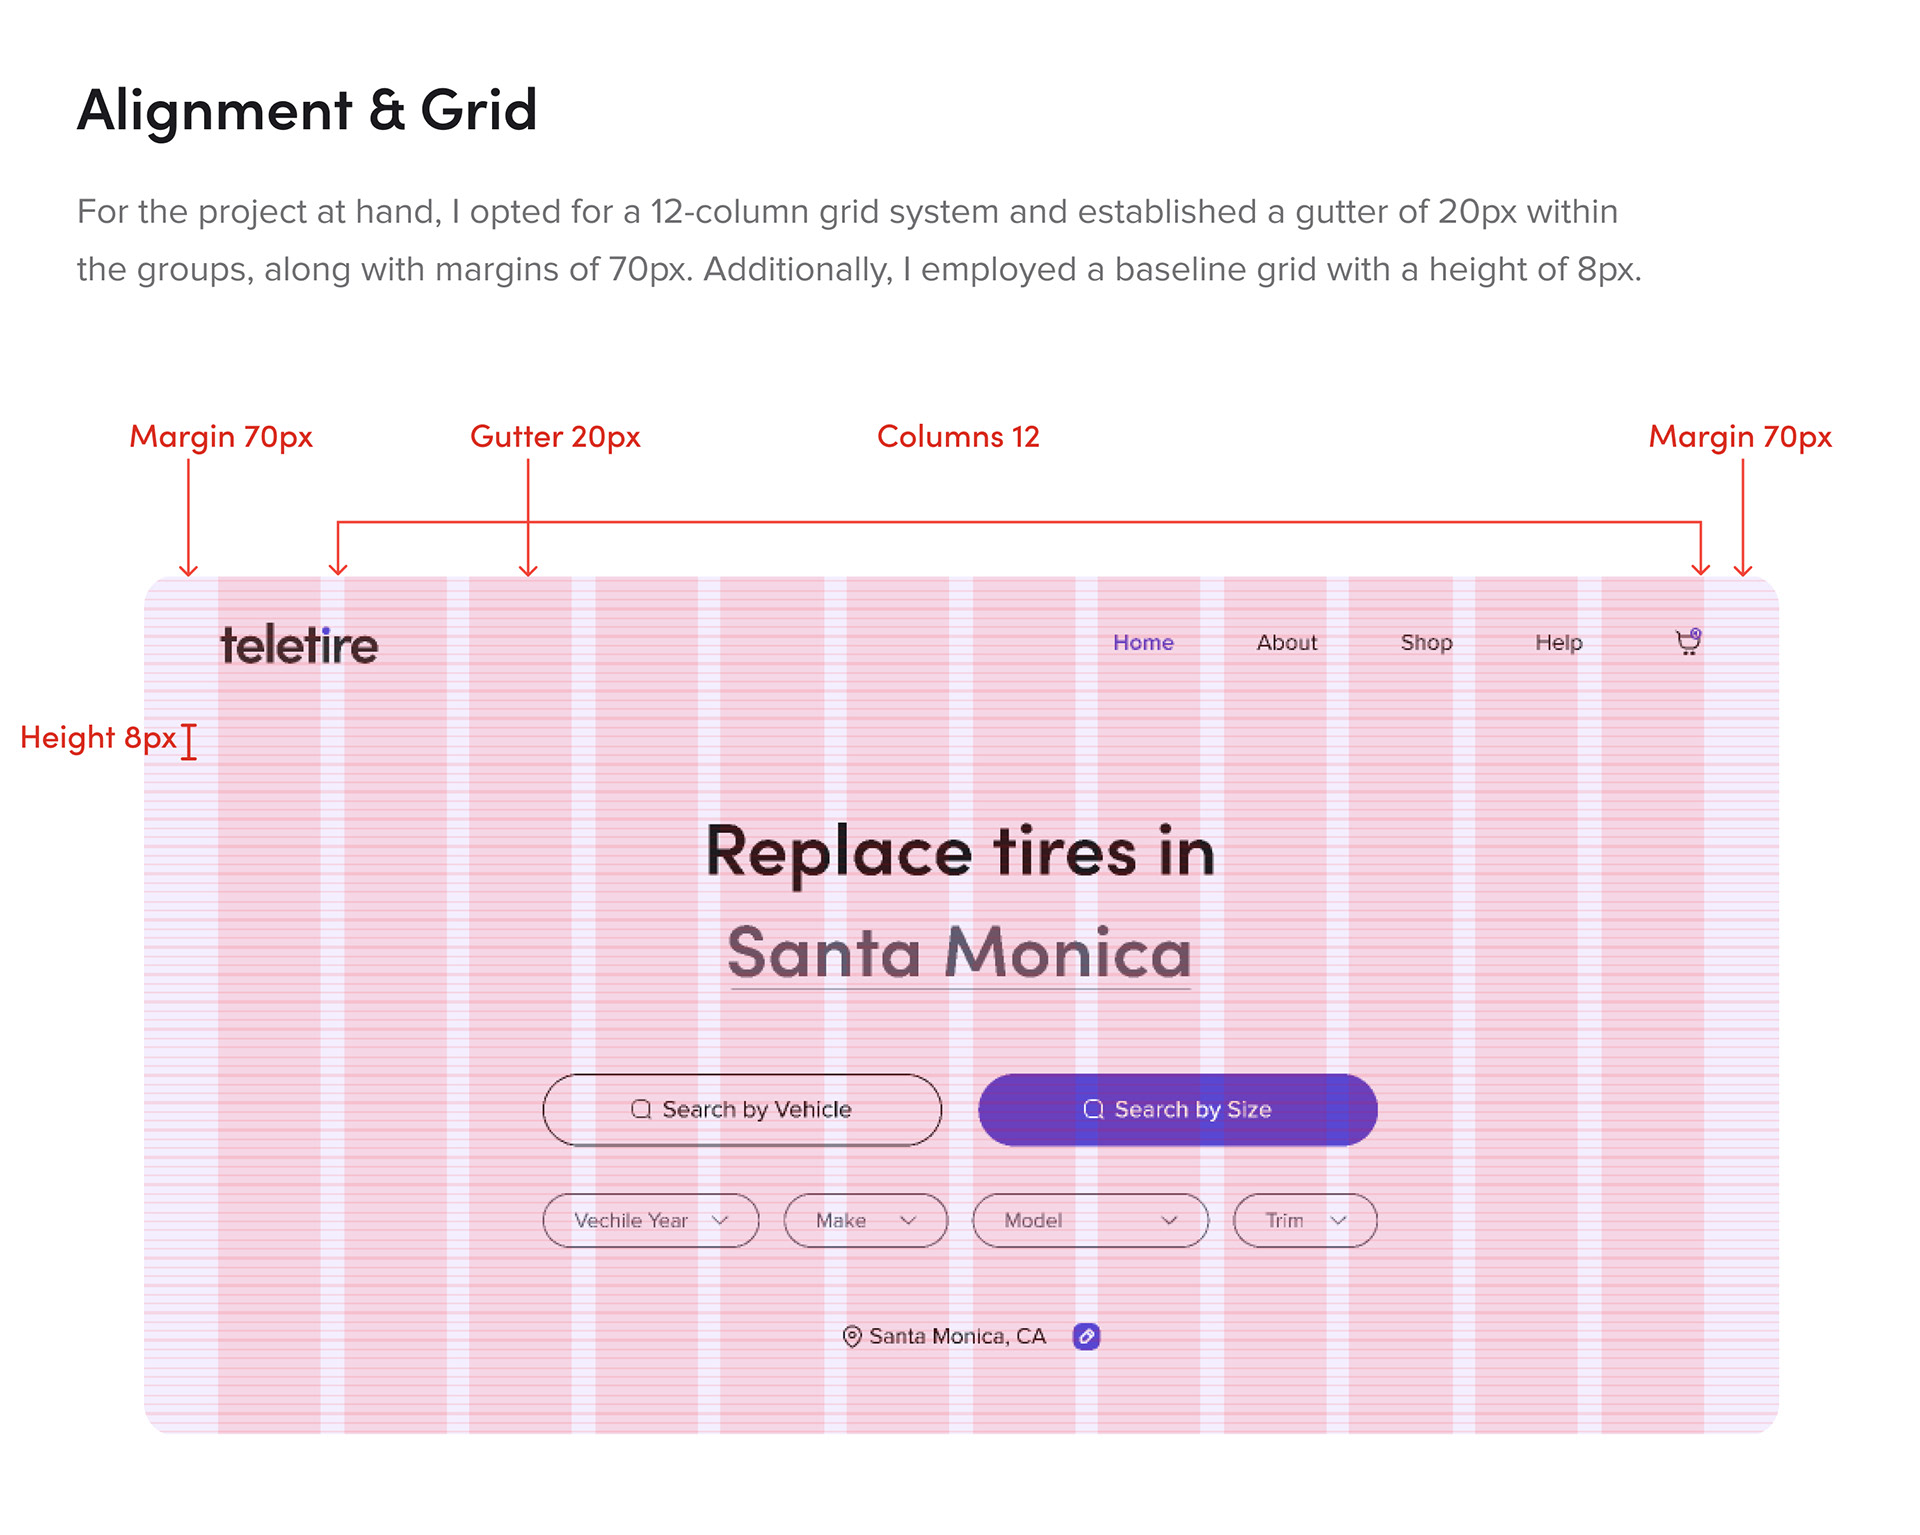Viewport: 1920px width, 1535px height.
Task: Open the Help nav item
Action: [x=1559, y=642]
